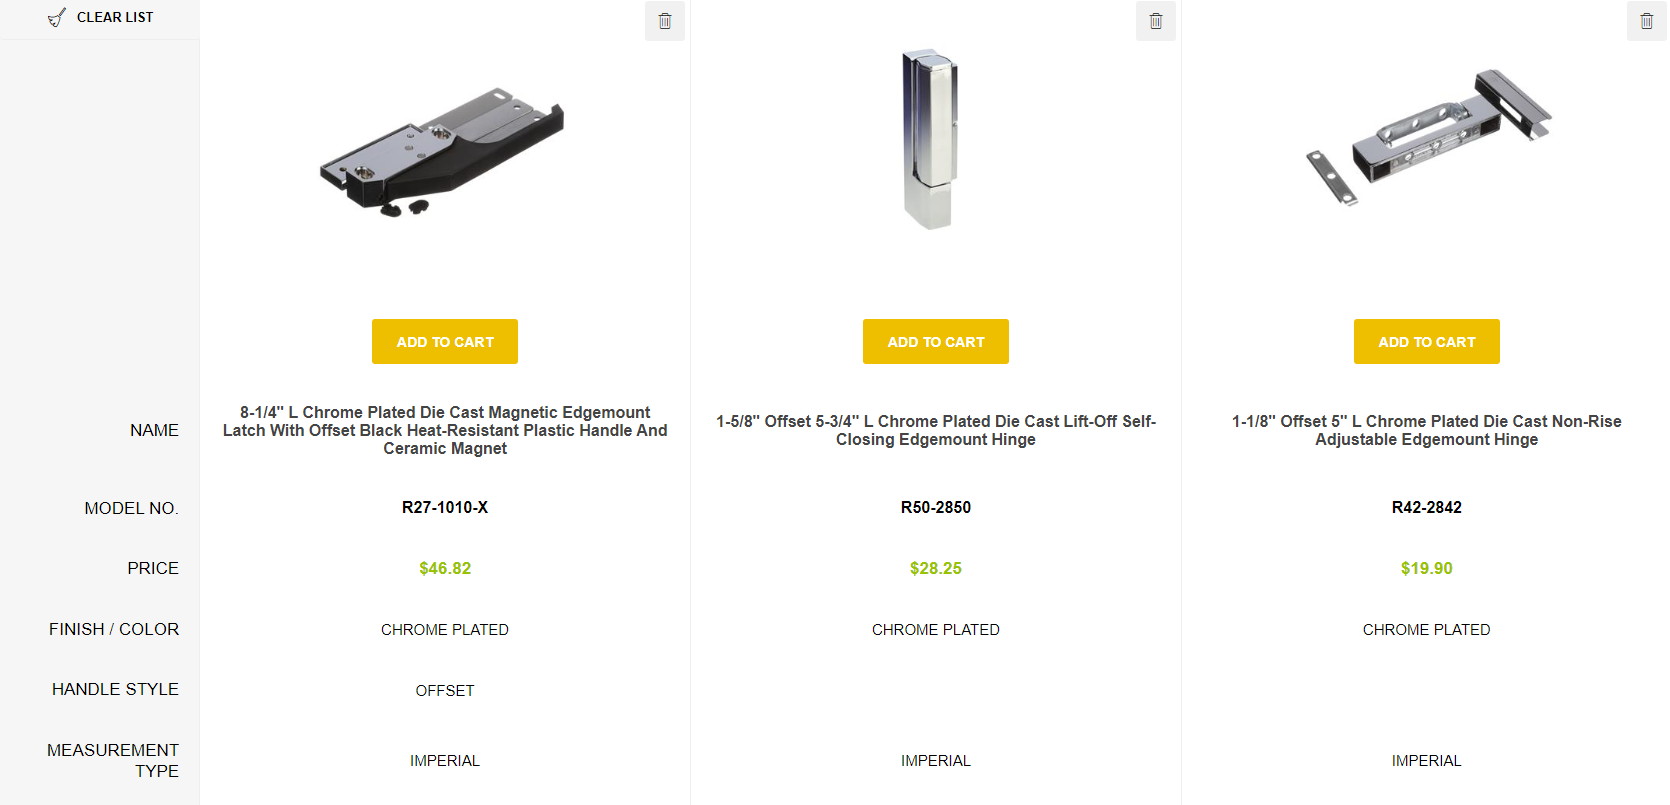This screenshot has height=805, width=1670.
Task: Open the magnetic edgemount latch product image
Action: (443, 152)
